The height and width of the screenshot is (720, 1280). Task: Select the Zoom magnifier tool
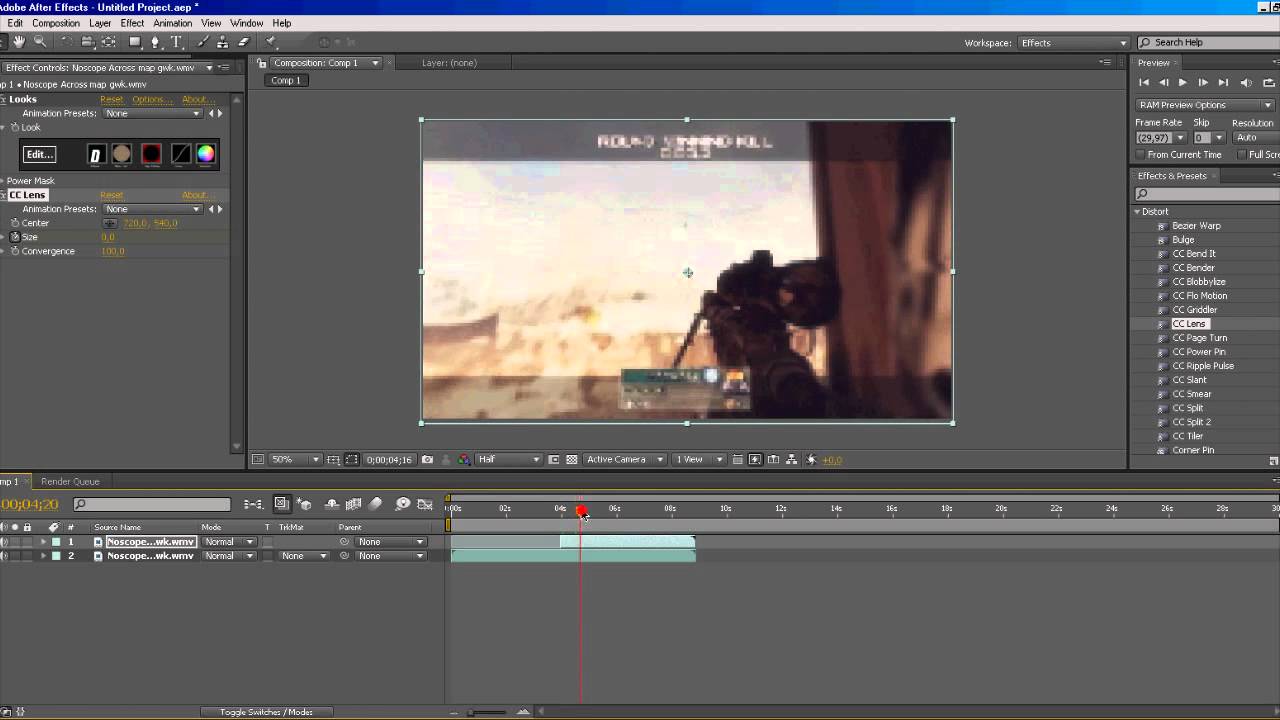[x=40, y=42]
